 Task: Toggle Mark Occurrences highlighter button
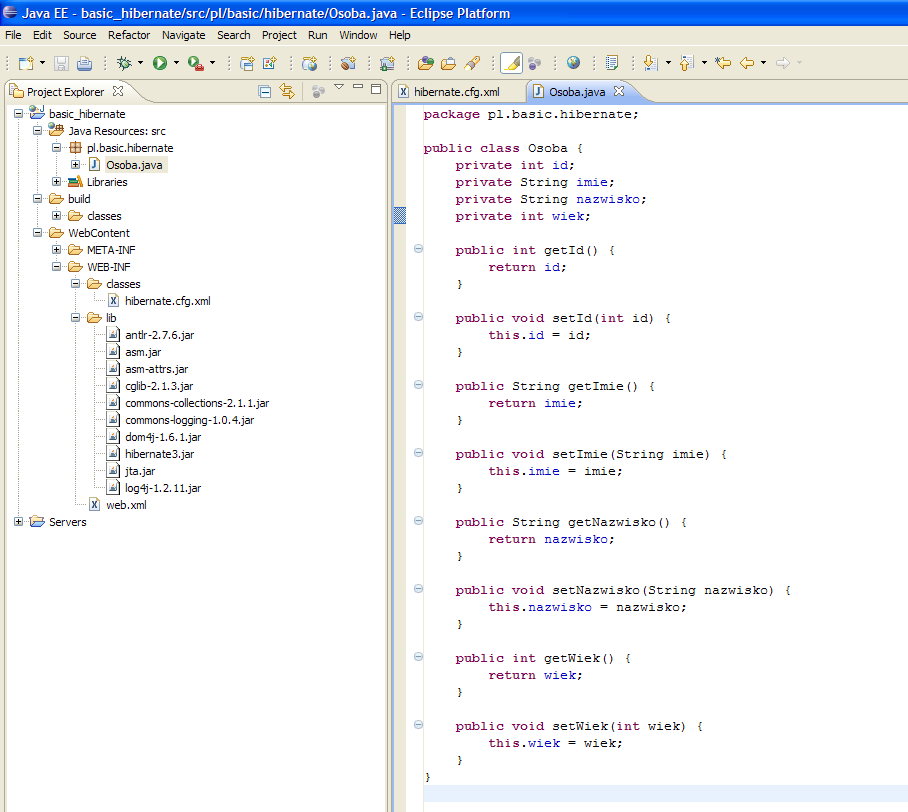[511, 63]
